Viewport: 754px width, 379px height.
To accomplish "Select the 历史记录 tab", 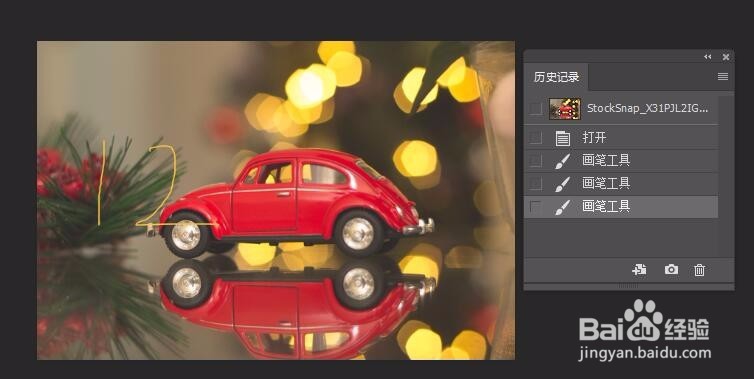I will click(556, 77).
